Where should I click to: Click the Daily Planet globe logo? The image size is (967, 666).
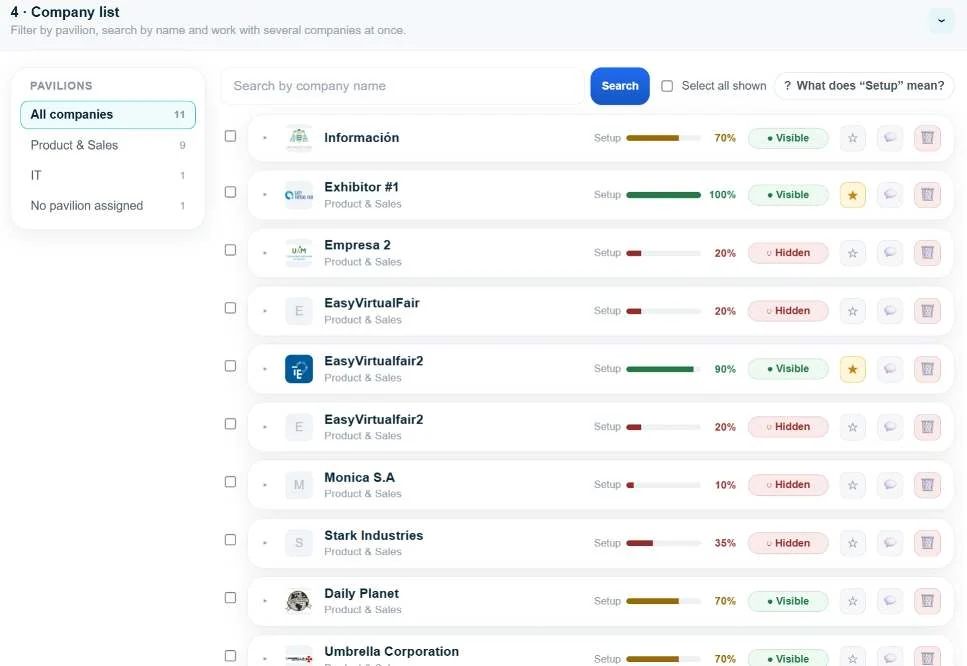coord(298,601)
